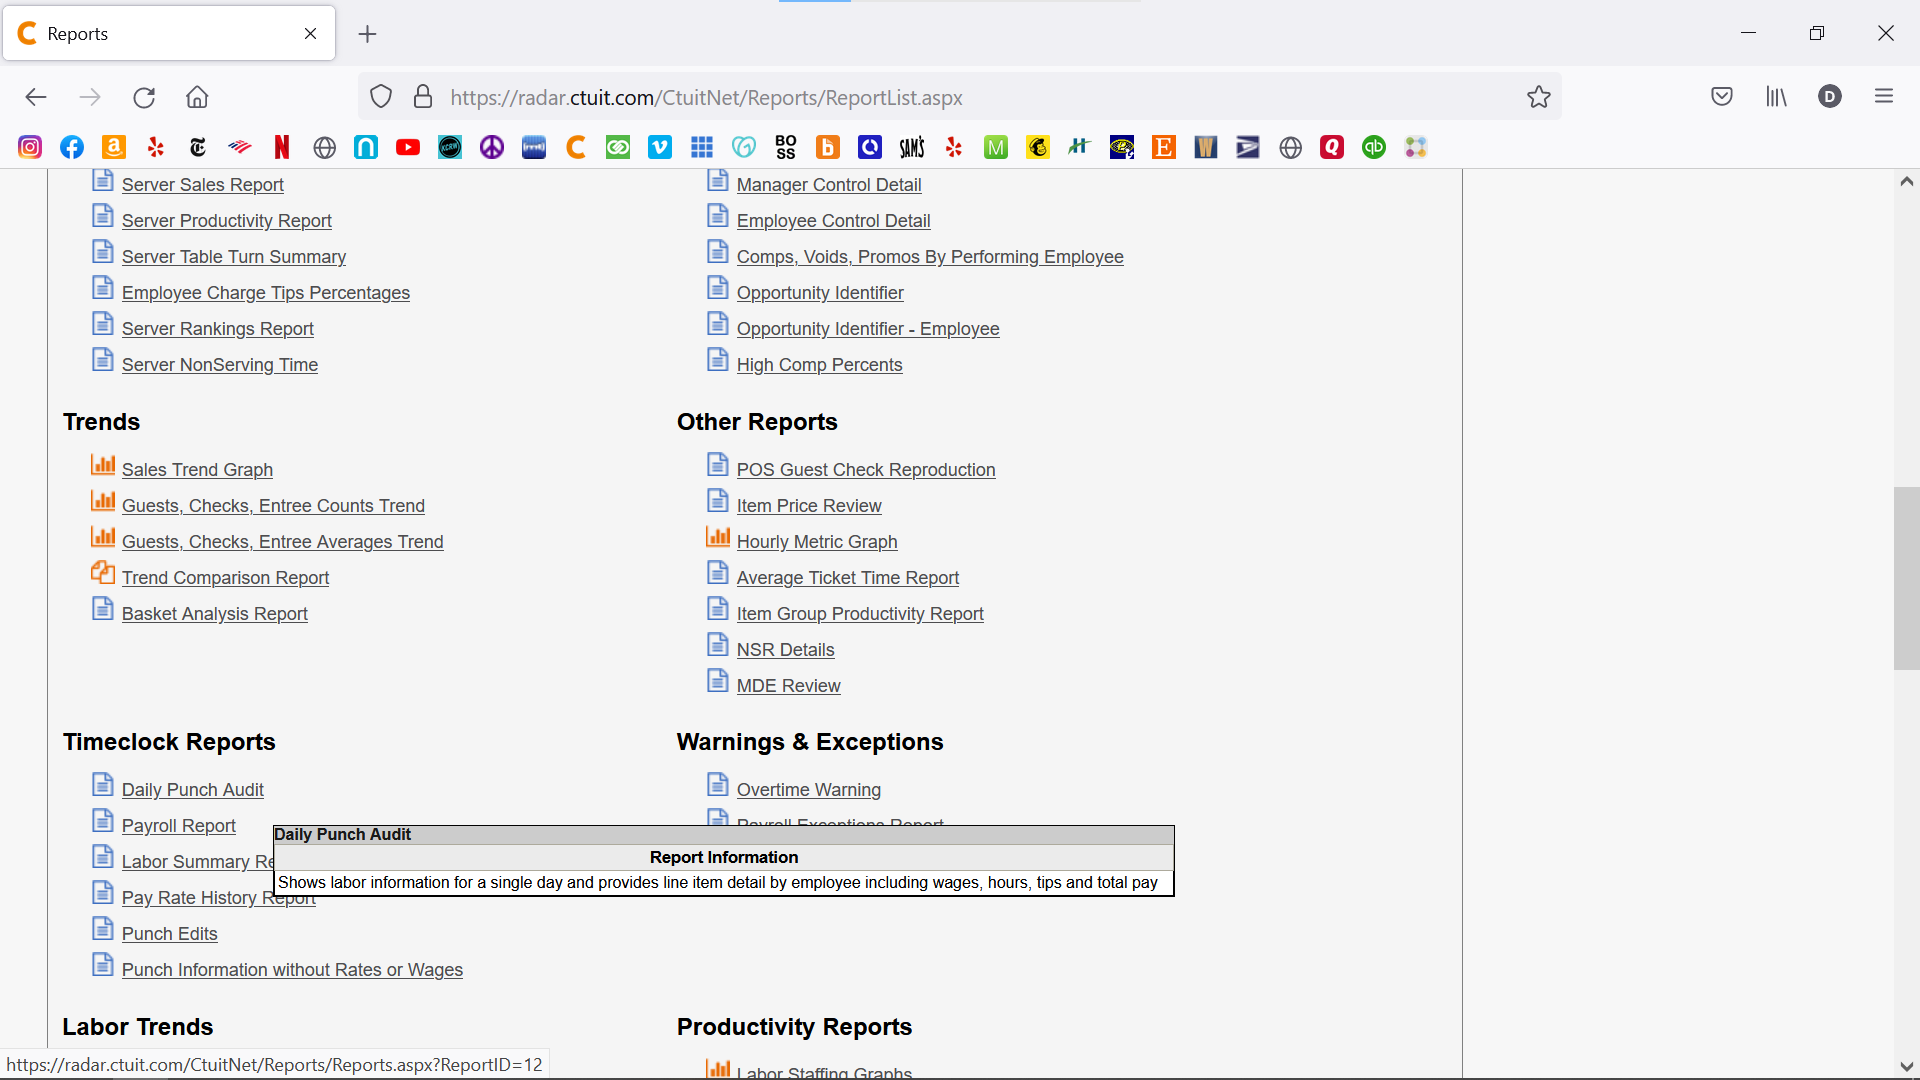Save page to Pocket

click(x=1721, y=97)
